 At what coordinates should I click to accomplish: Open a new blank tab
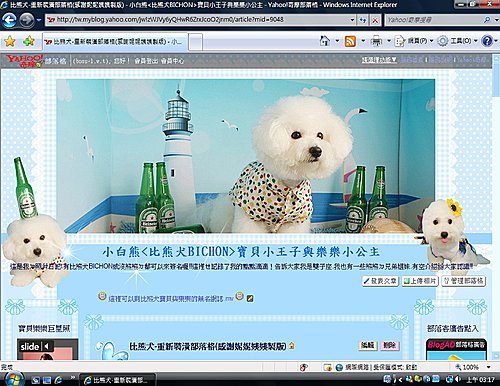(196, 42)
